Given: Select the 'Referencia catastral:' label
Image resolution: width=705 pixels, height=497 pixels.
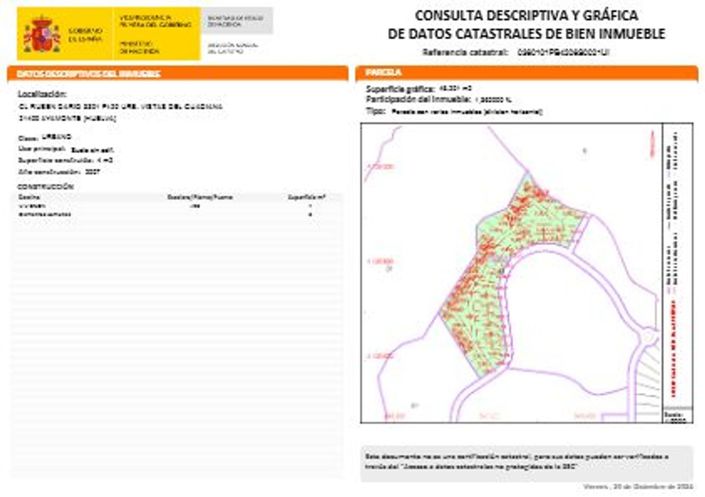Looking at the screenshot, I should click(x=465, y=52).
